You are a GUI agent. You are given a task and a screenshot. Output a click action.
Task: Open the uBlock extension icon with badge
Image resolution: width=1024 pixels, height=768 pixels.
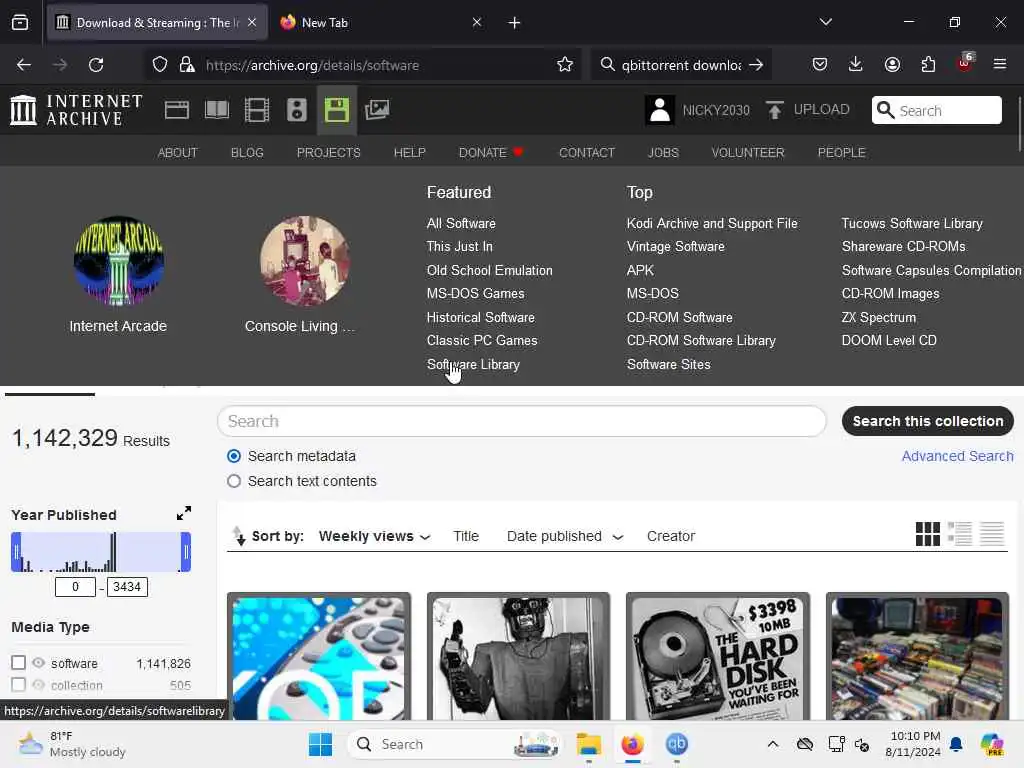(965, 63)
